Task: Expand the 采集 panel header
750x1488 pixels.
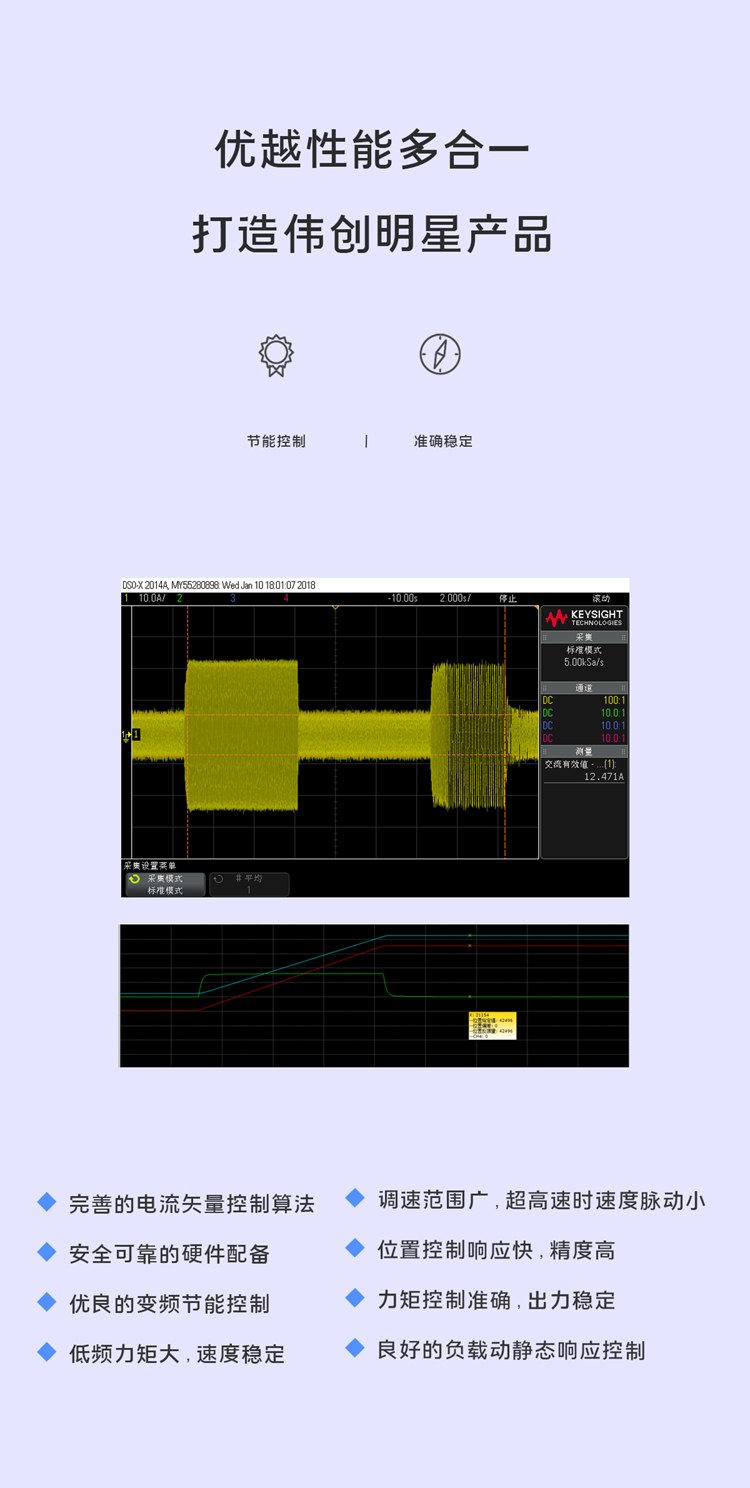Action: (x=584, y=637)
